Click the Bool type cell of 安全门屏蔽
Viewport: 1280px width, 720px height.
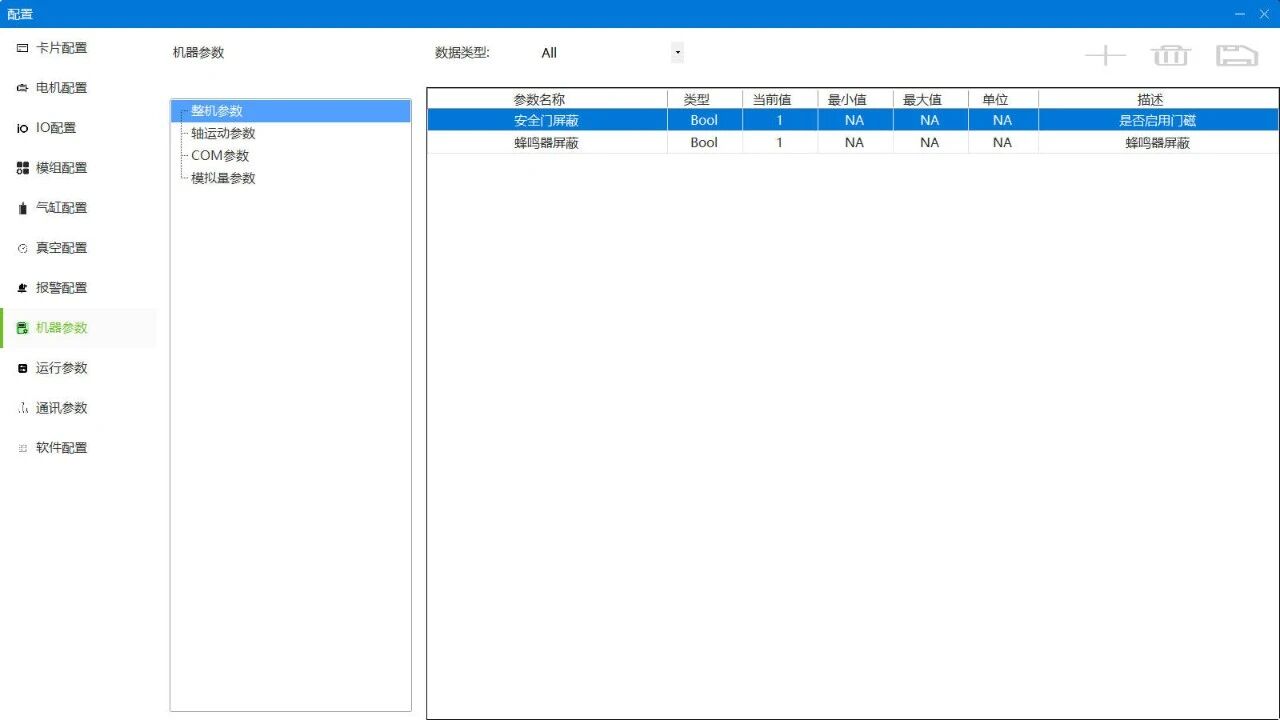pos(705,120)
